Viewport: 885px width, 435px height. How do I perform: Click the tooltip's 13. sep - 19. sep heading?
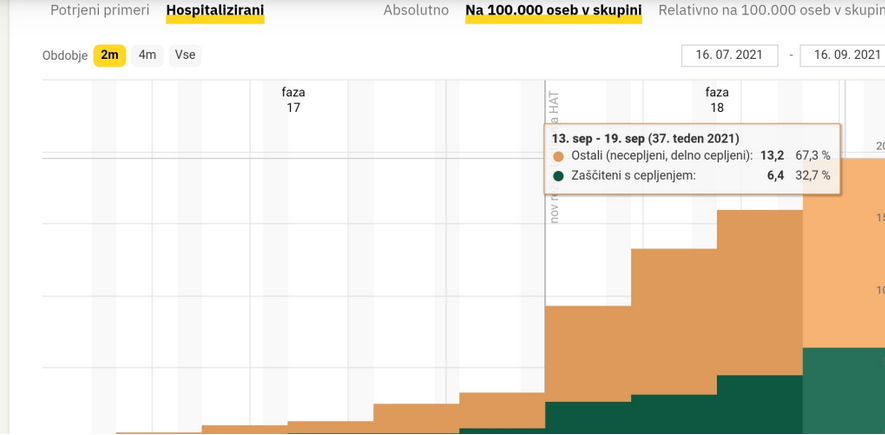point(645,137)
